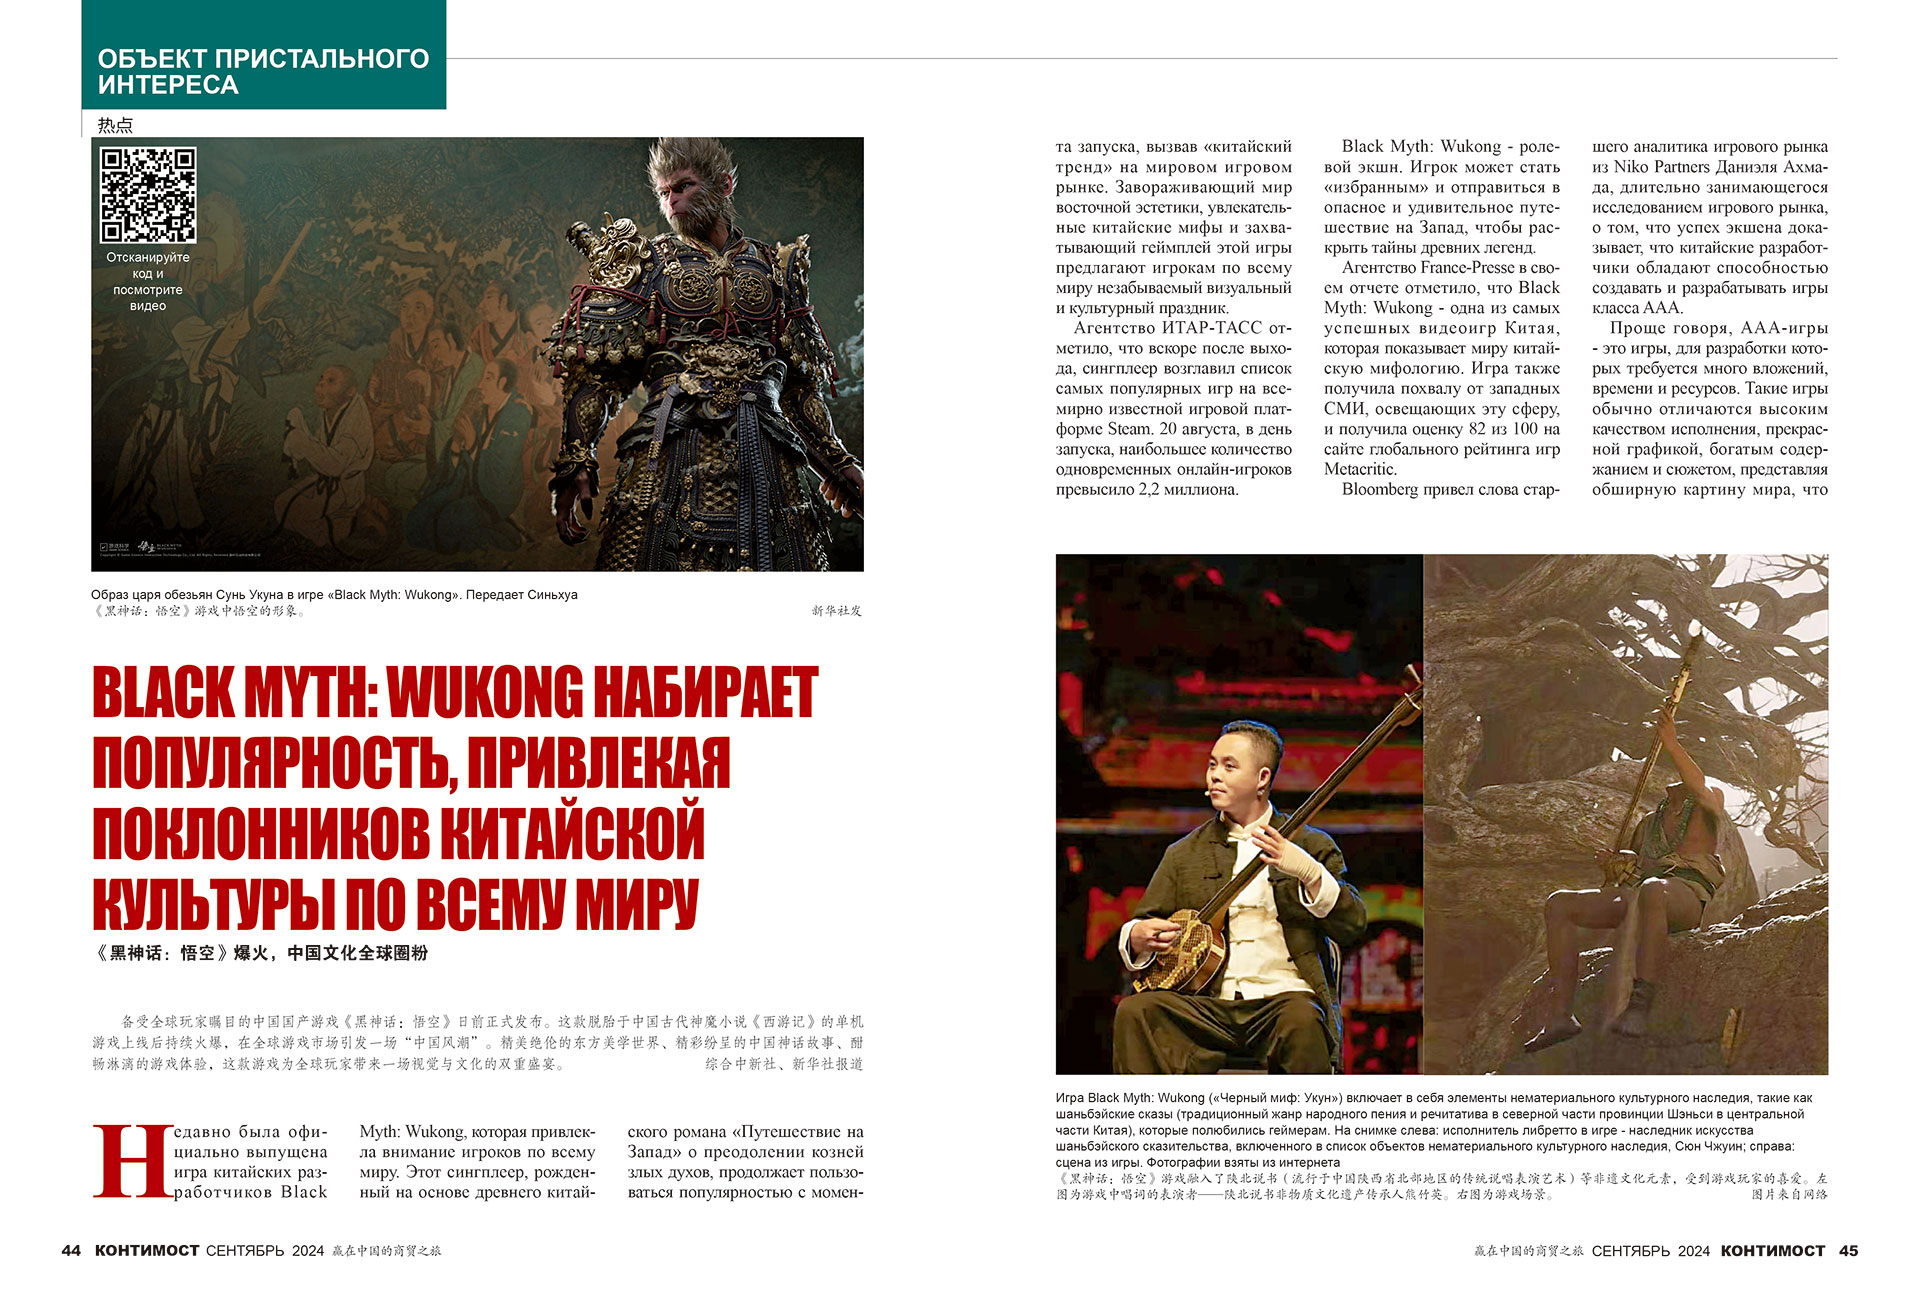
Task: Click the text 'Myth: Wukong, которая привлекла'
Action: coord(477,1142)
